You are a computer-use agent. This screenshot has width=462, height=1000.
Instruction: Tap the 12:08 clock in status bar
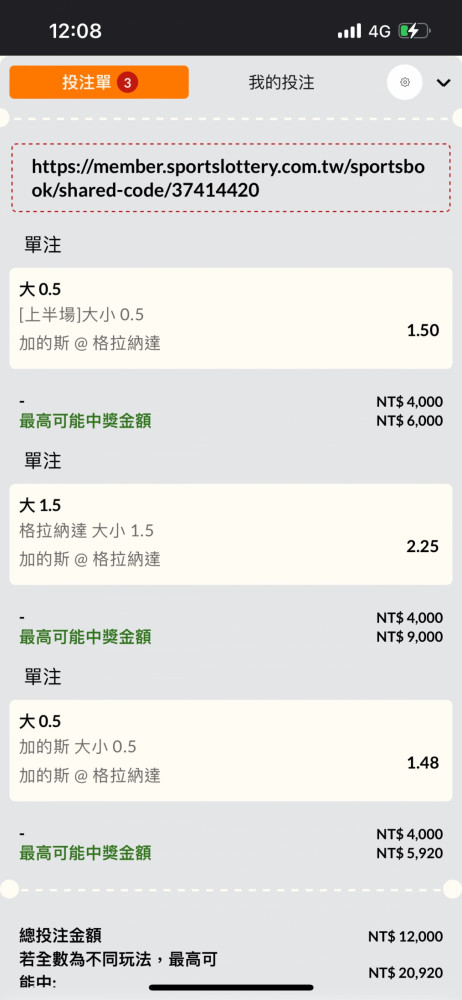click(x=75, y=31)
